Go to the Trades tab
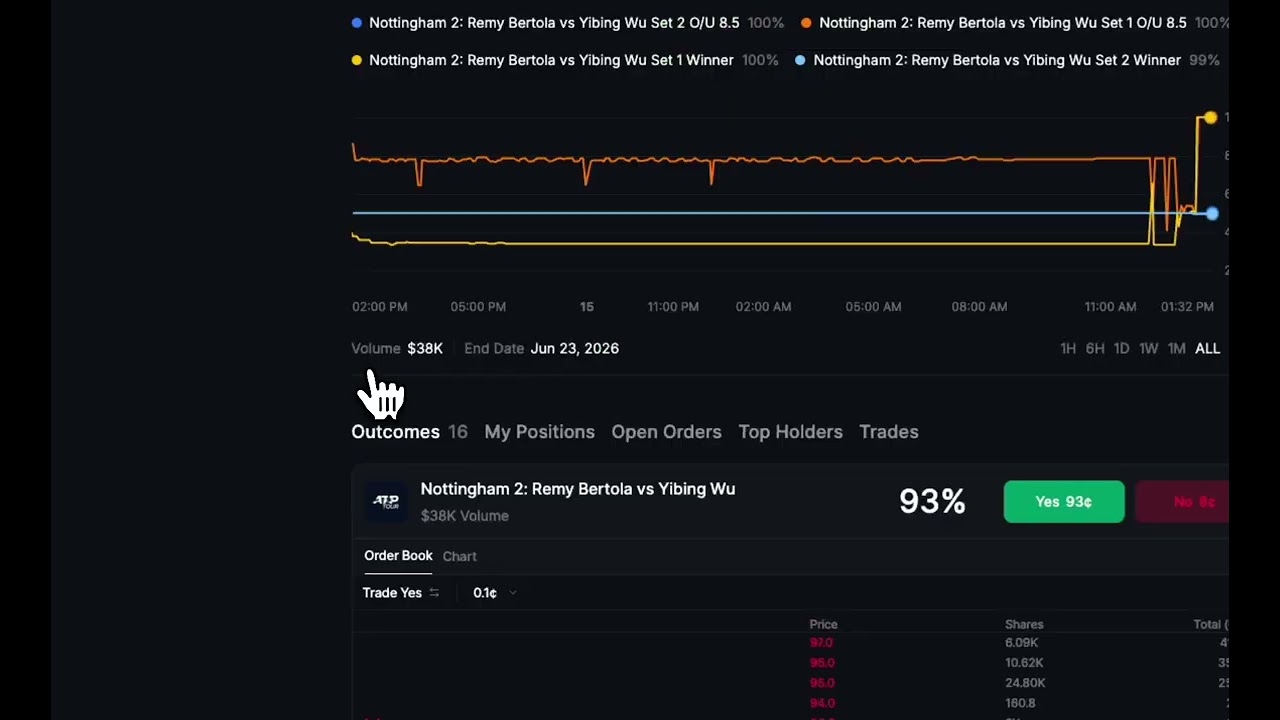 (888, 432)
